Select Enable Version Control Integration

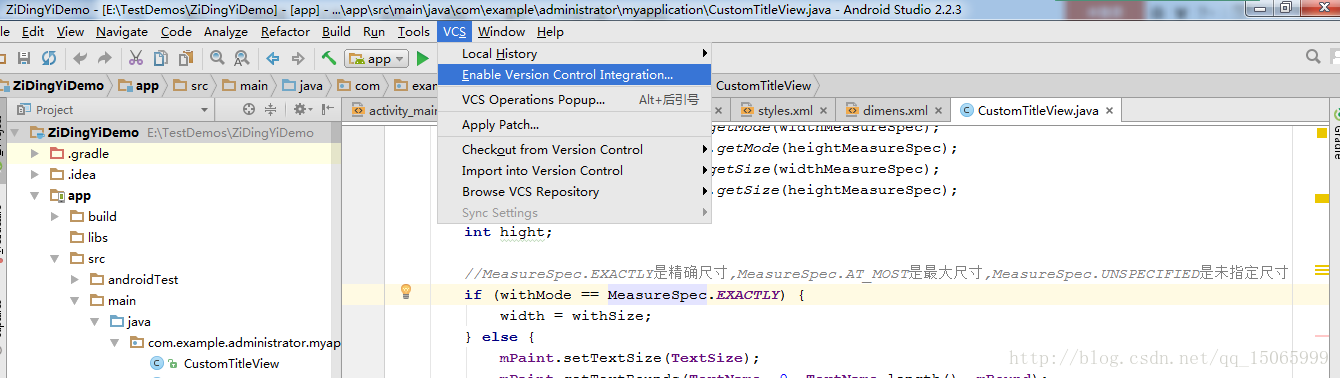(574, 75)
